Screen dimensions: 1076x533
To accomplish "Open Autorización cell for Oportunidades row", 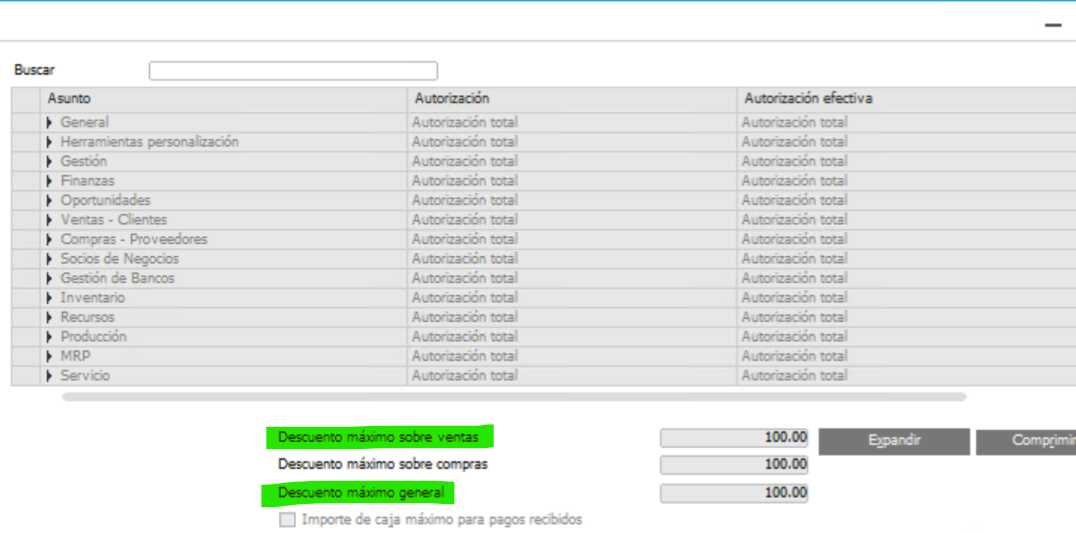I will click(x=571, y=201).
